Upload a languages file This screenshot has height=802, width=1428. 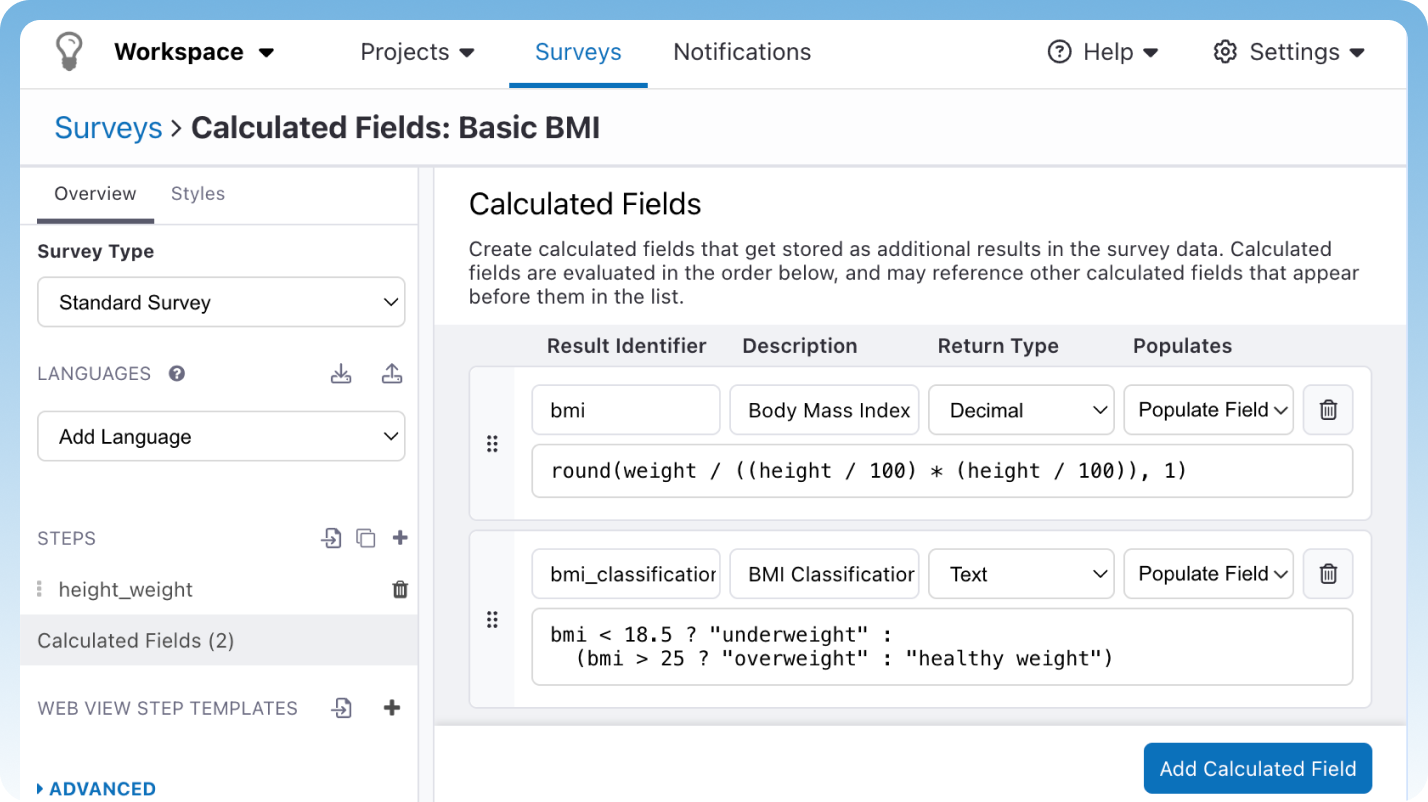coord(392,373)
